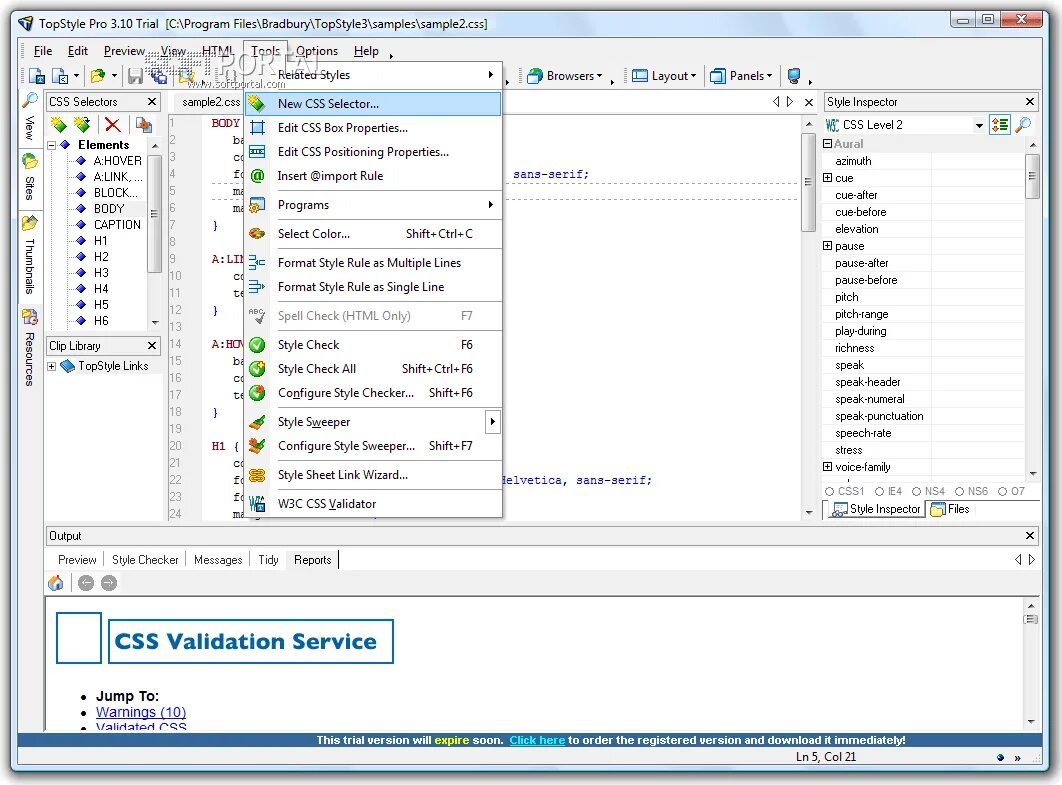The height and width of the screenshot is (785, 1062).
Task: Click the speech-rate property row
Action: 924,433
